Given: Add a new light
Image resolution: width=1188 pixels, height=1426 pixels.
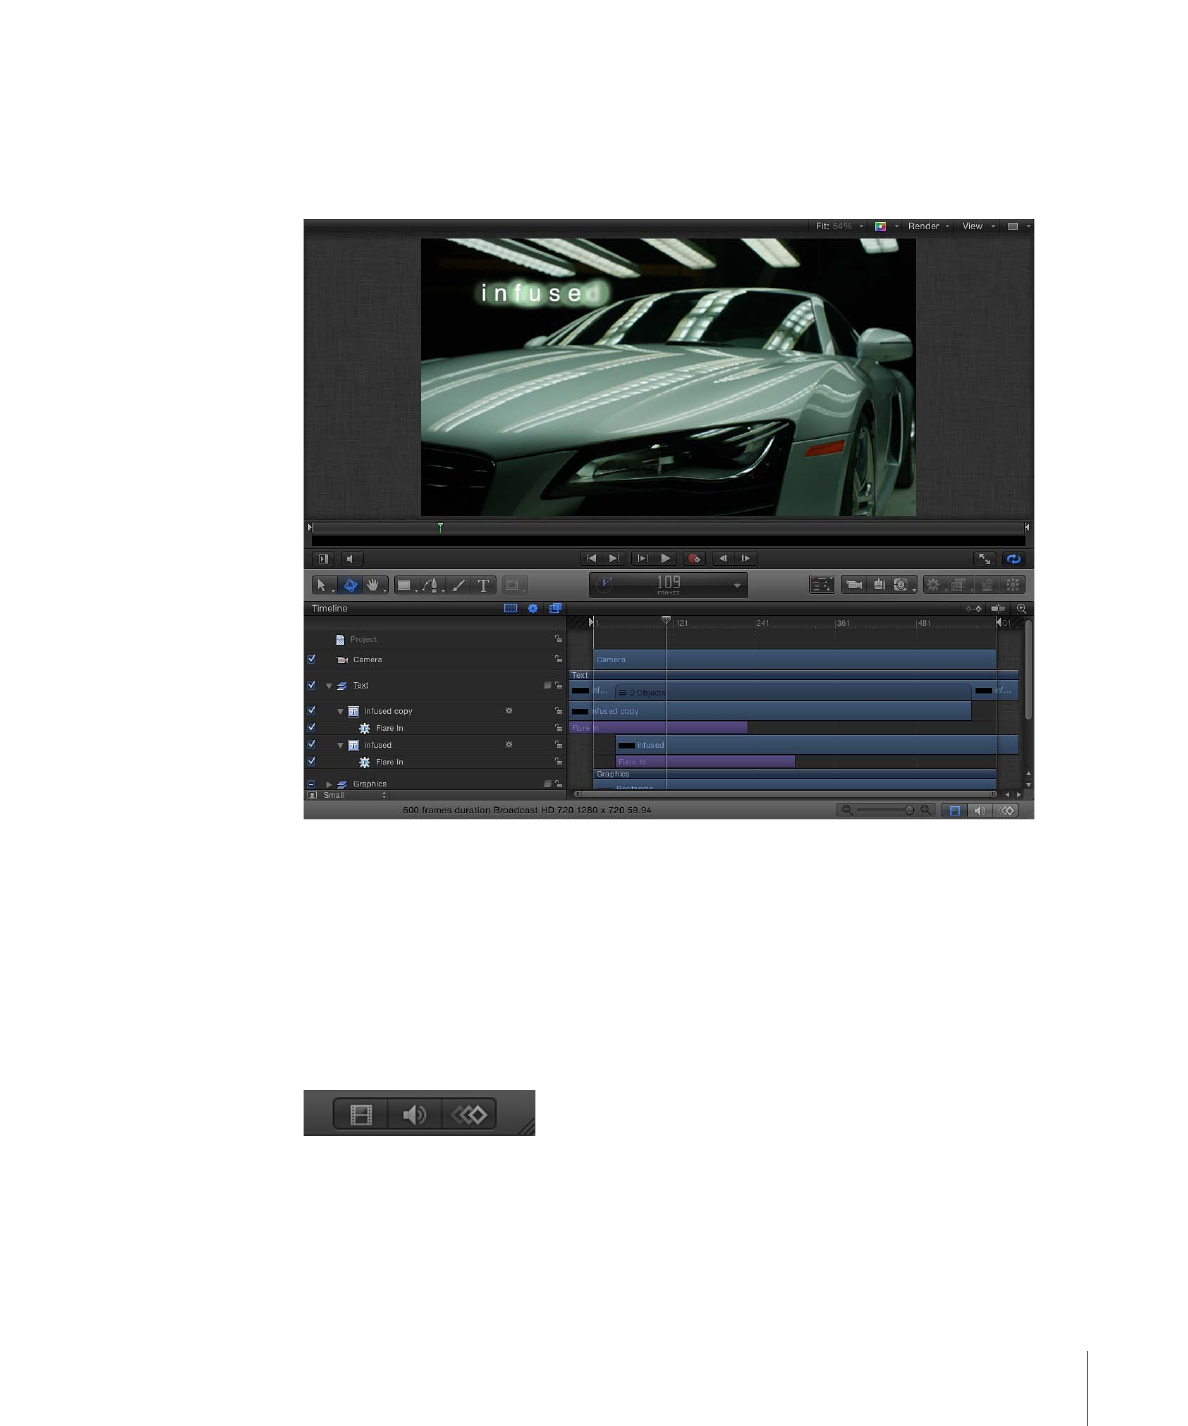Looking at the screenshot, I should click(878, 585).
